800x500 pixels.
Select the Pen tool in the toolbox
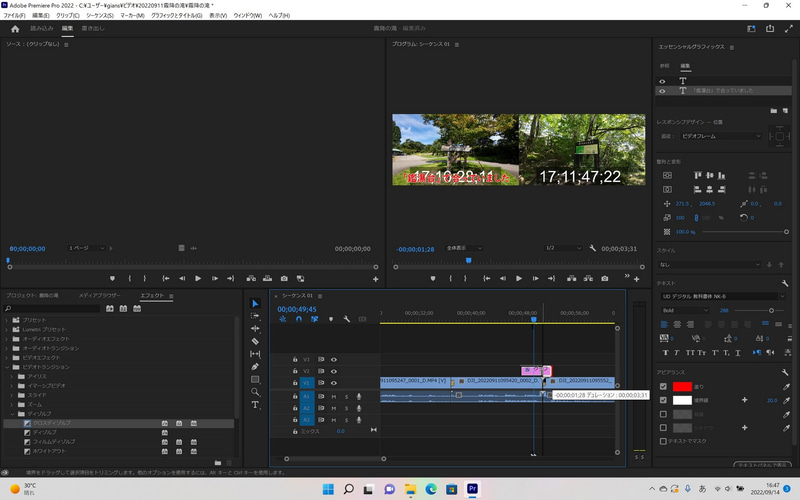255,366
